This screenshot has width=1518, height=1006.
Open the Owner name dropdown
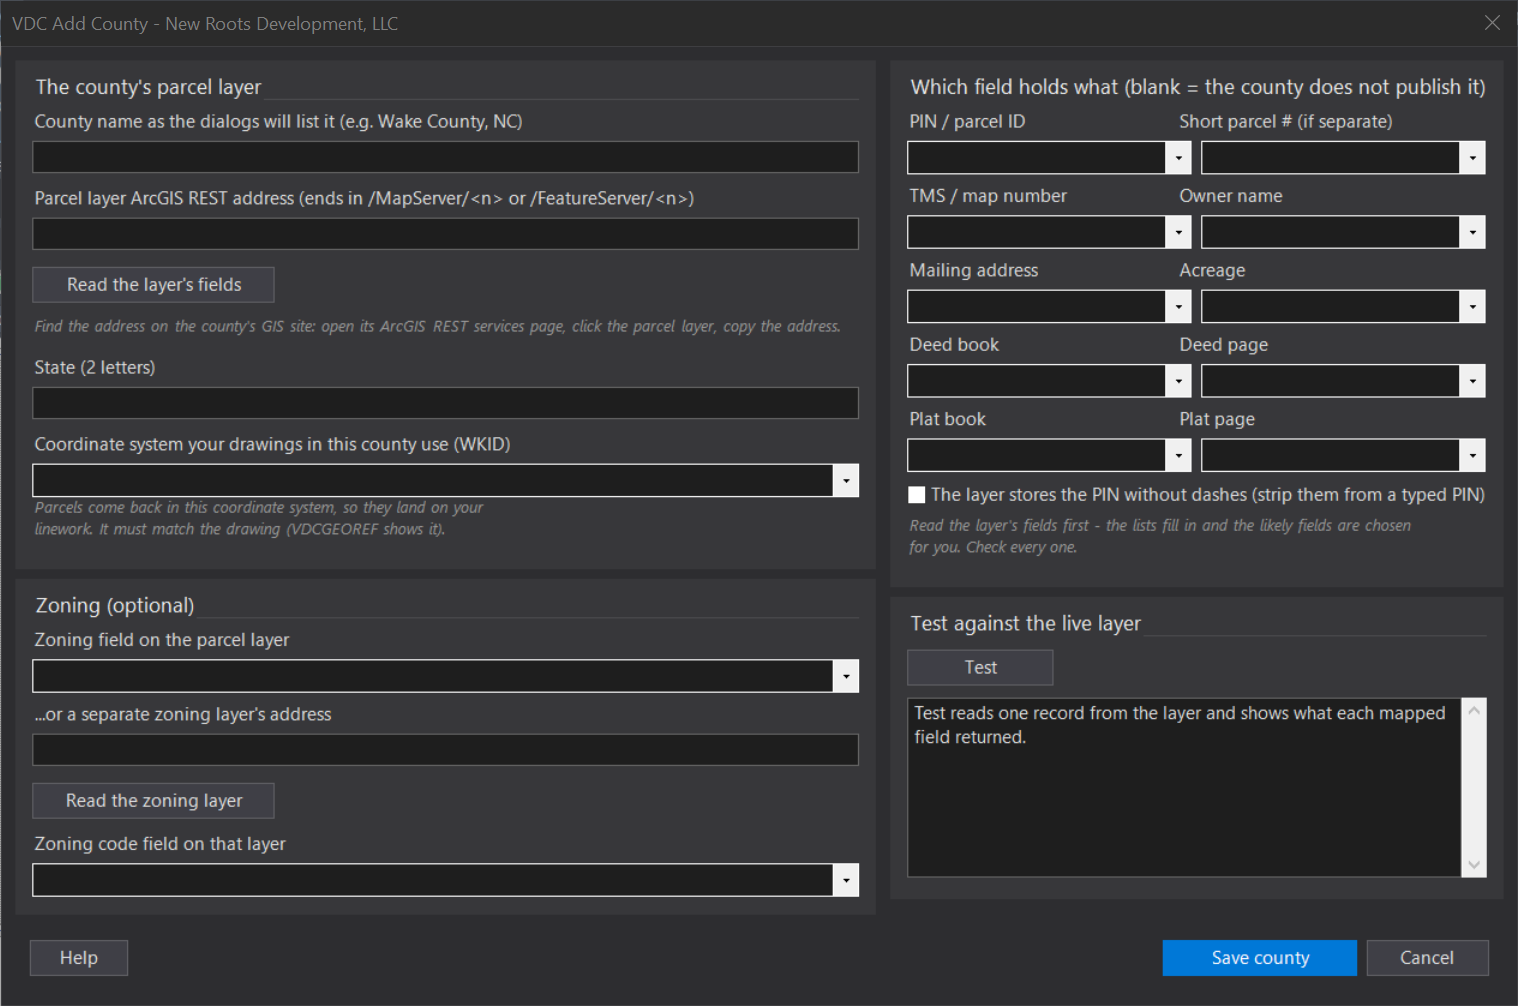point(1472,232)
